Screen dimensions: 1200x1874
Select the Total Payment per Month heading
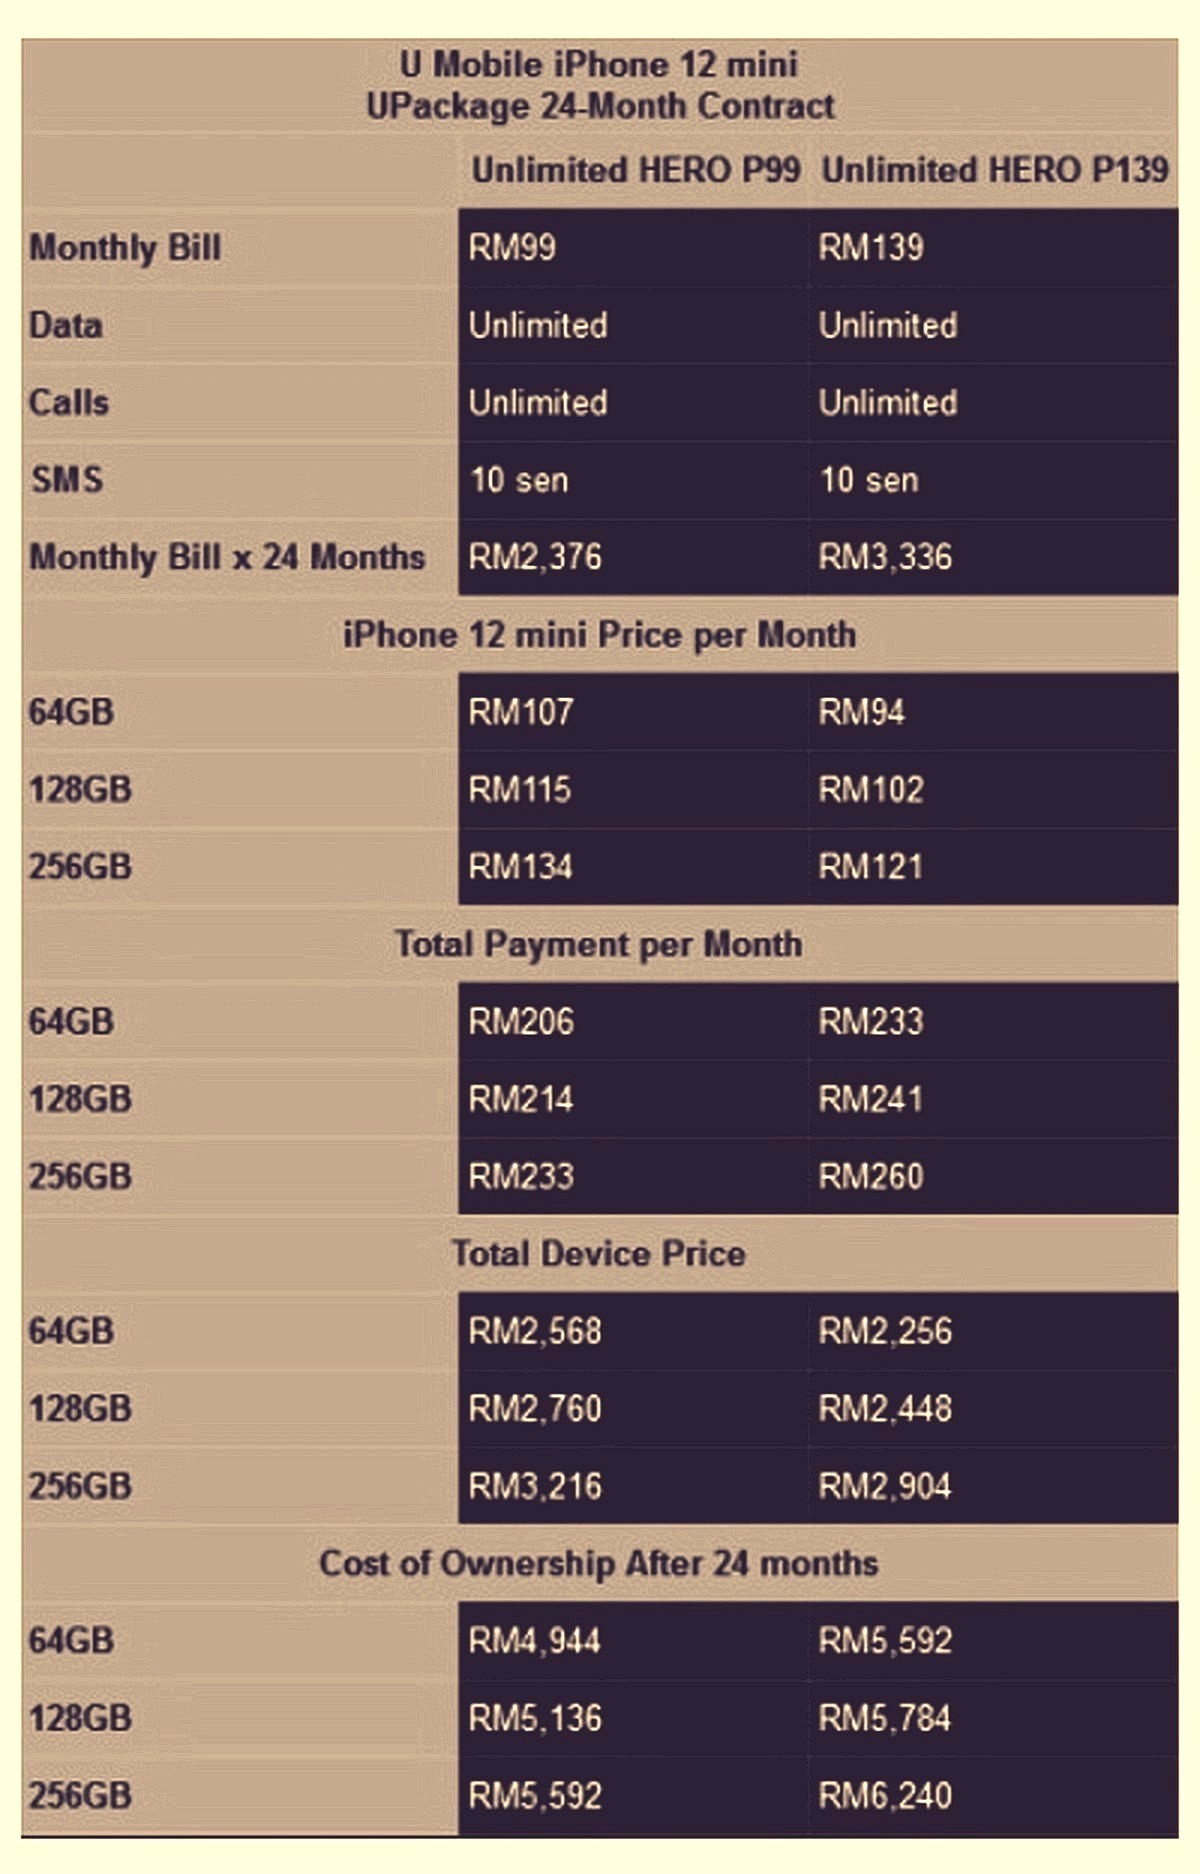point(598,944)
